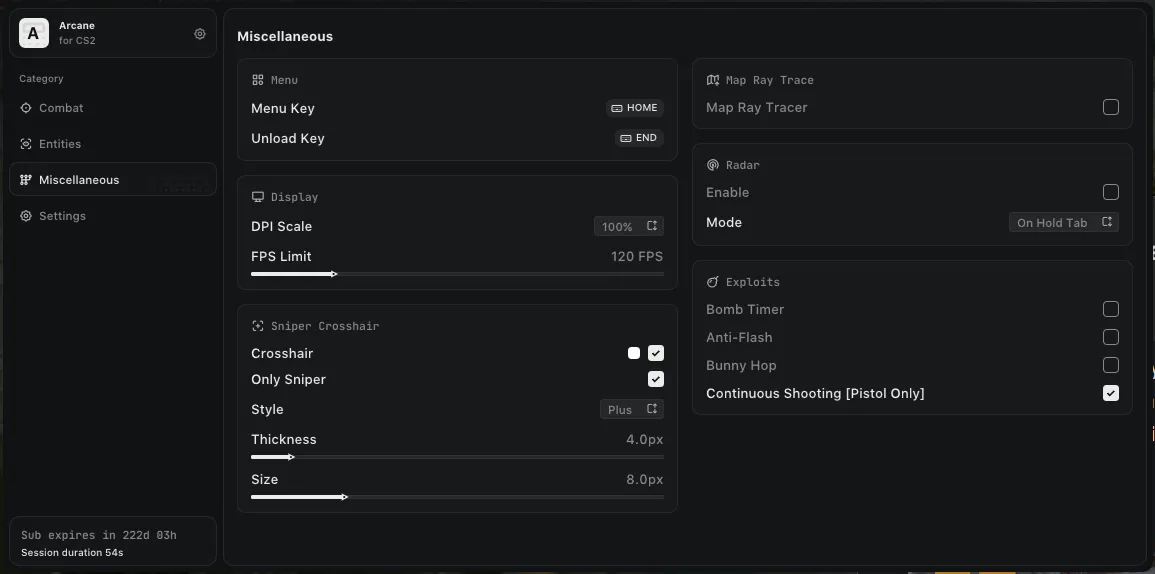Image resolution: width=1155 pixels, height=574 pixels.
Task: Click the settings gear icon beside Arcane
Action: click(200, 34)
